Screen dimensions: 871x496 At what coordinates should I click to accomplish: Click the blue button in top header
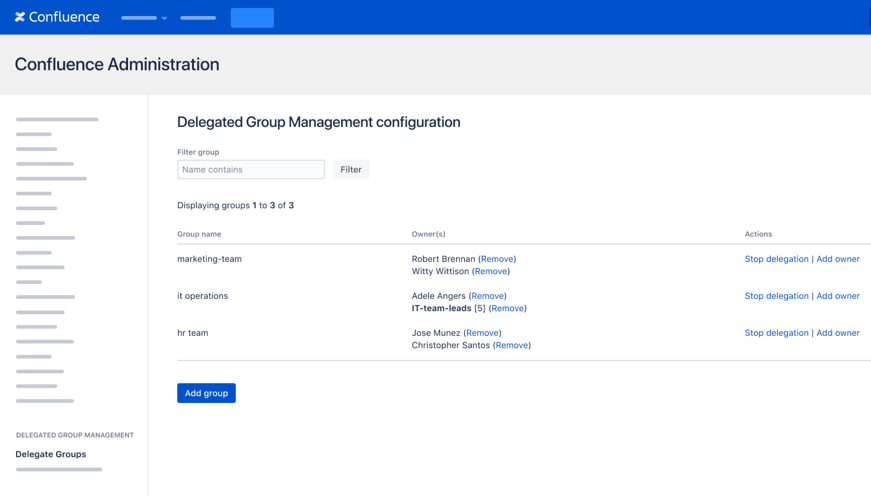[252, 18]
